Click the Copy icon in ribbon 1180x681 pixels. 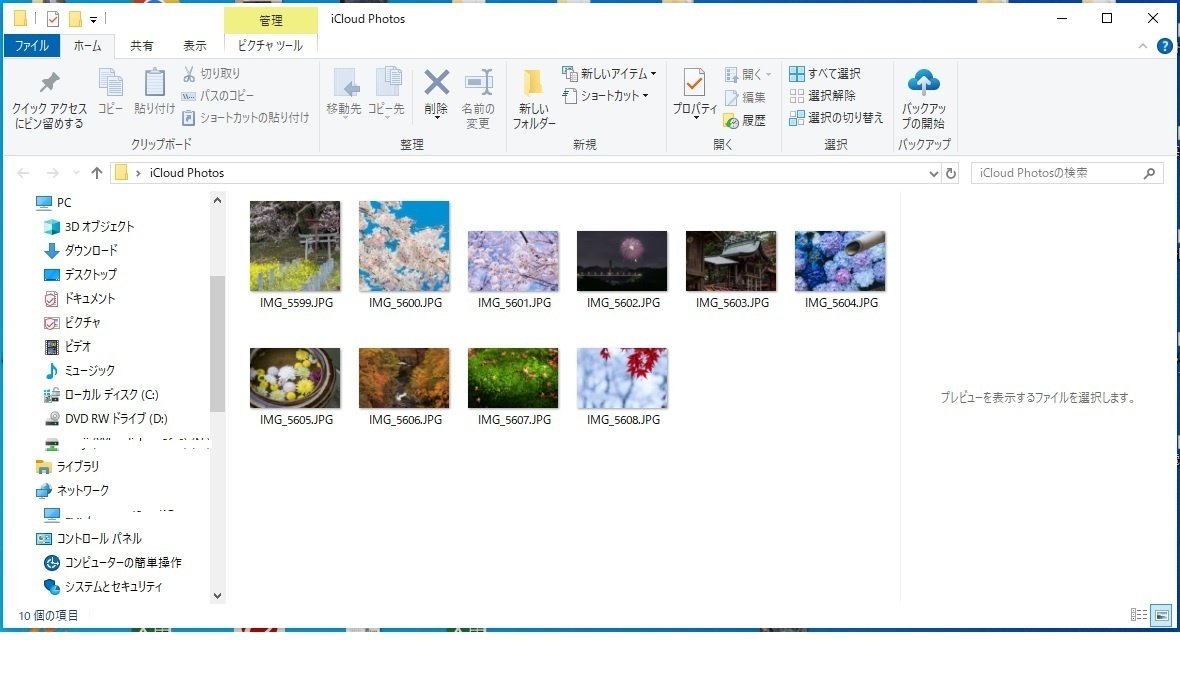pos(111,92)
